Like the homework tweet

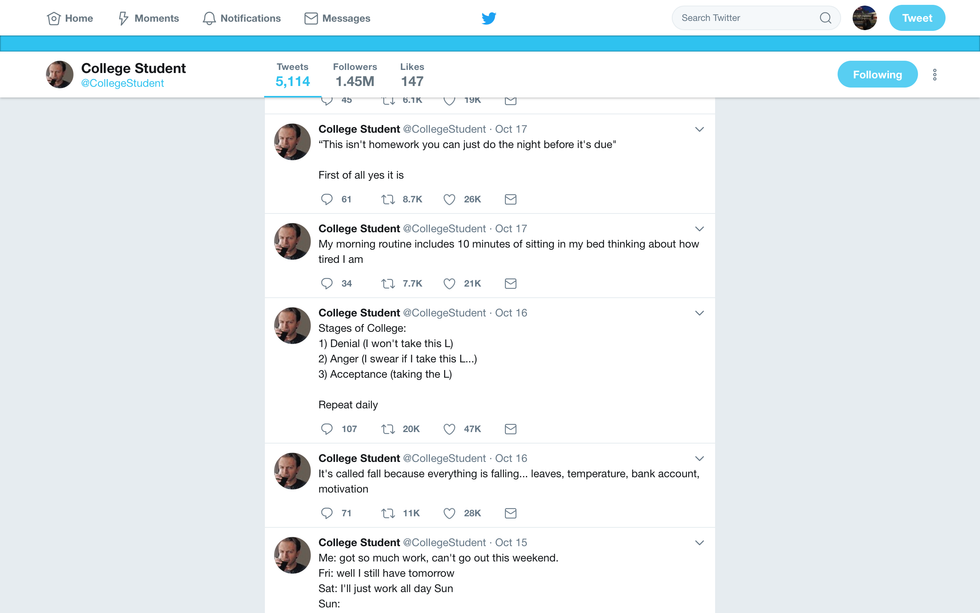pyautogui.click(x=449, y=199)
